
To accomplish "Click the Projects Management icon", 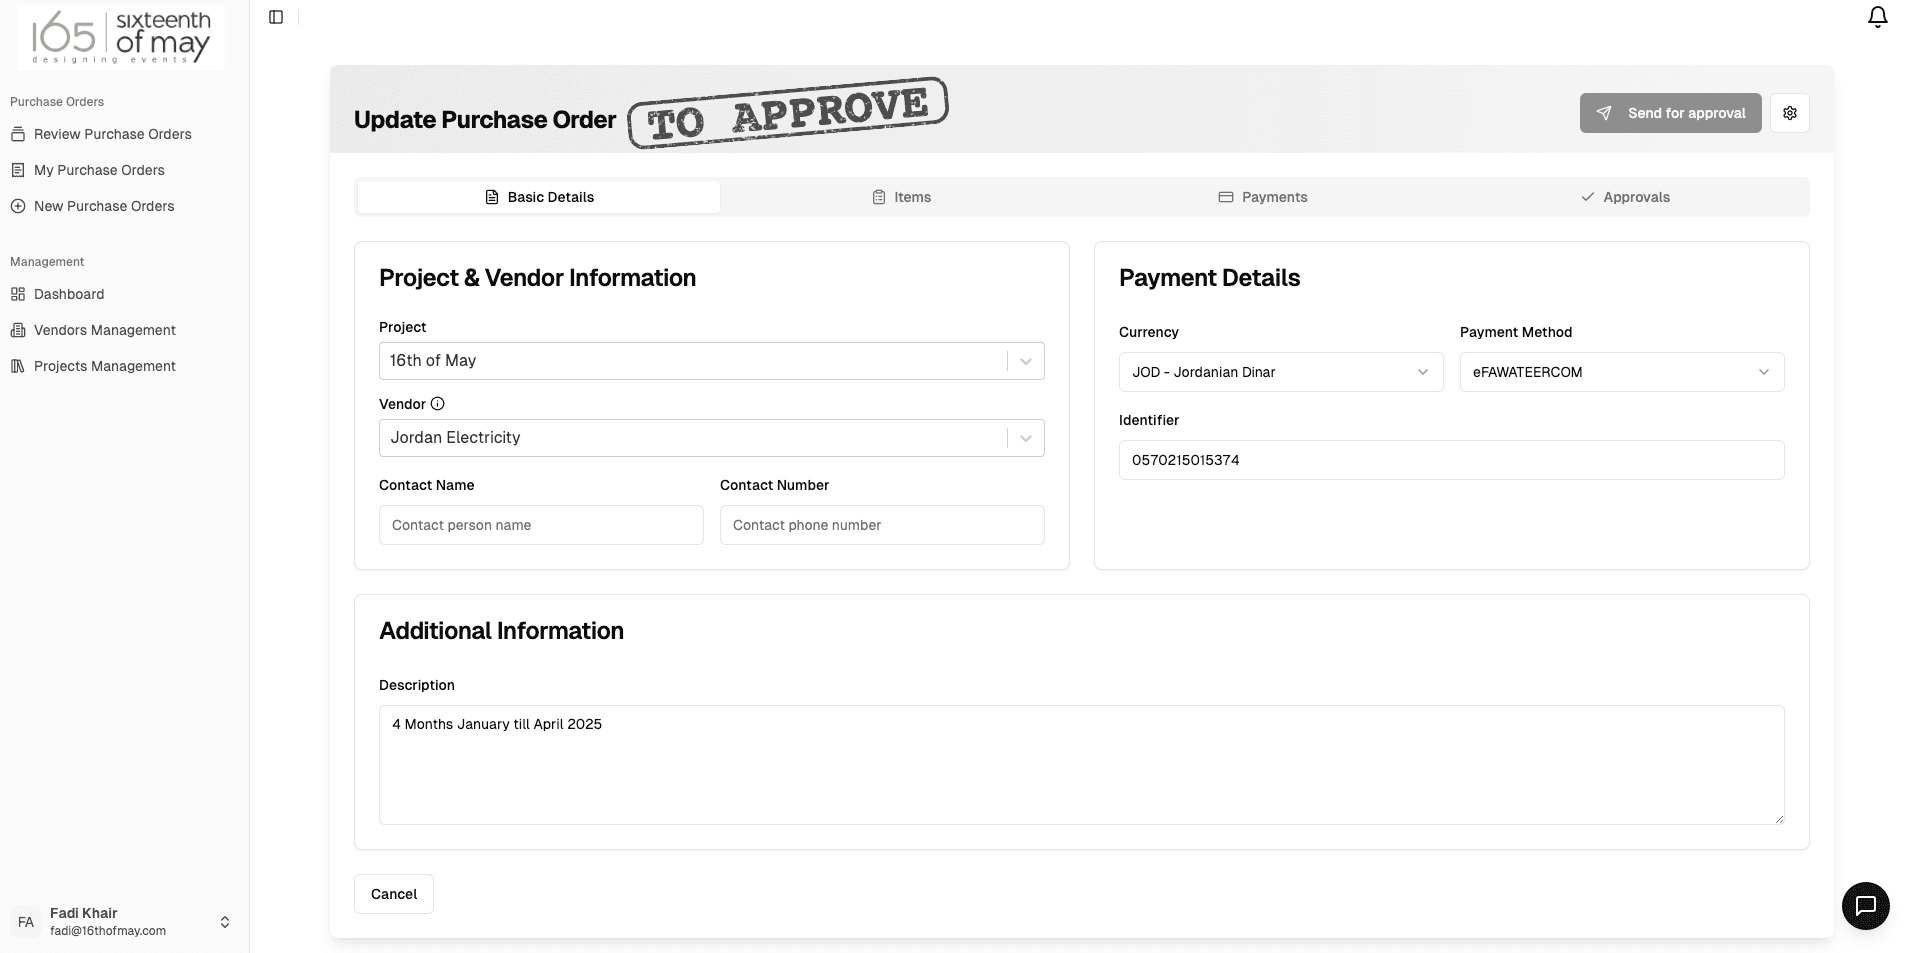I will click(18, 366).
